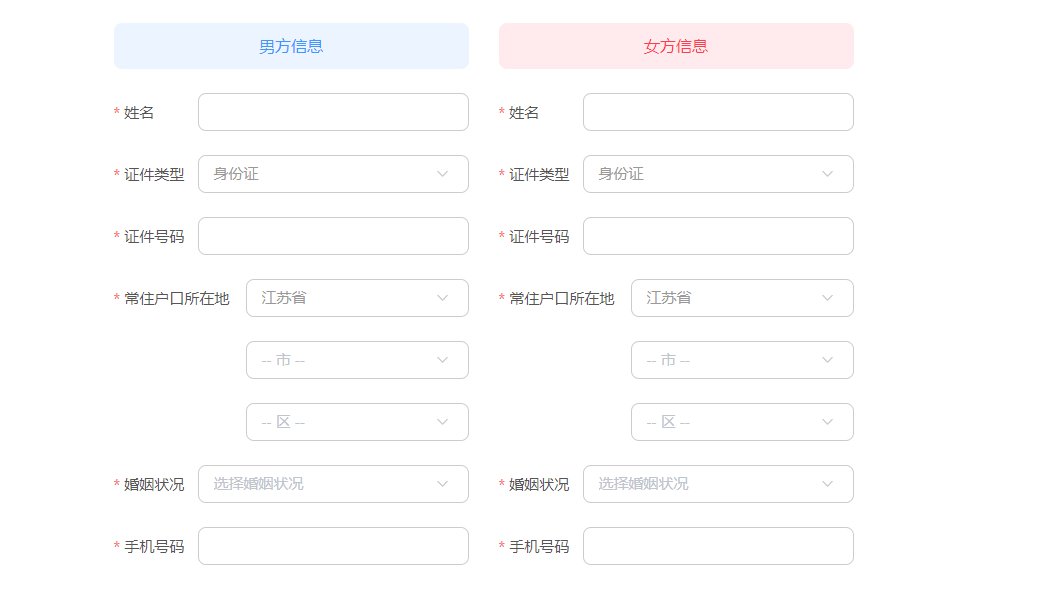Click the blue 男方信息 header
This screenshot has width=1040, height=597.
tap(291, 46)
